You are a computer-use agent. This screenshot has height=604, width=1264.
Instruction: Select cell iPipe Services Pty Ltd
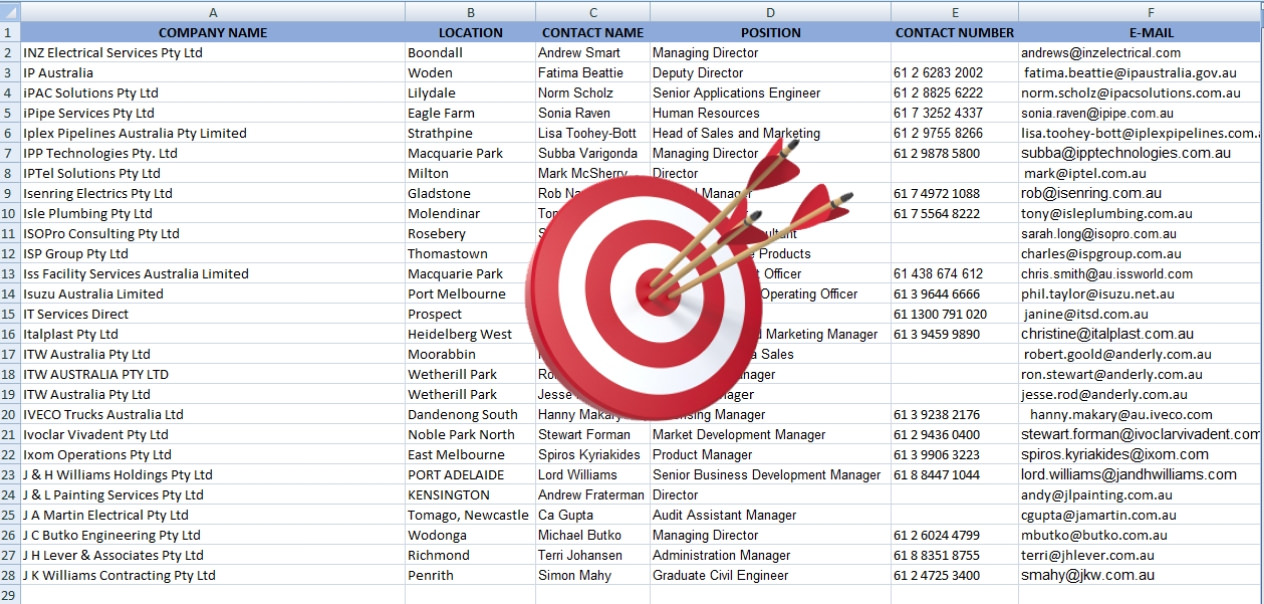point(213,113)
